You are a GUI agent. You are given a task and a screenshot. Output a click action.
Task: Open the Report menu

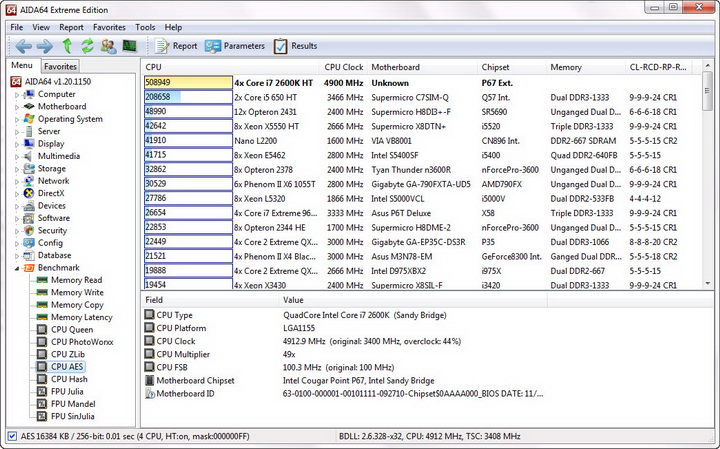click(x=71, y=27)
